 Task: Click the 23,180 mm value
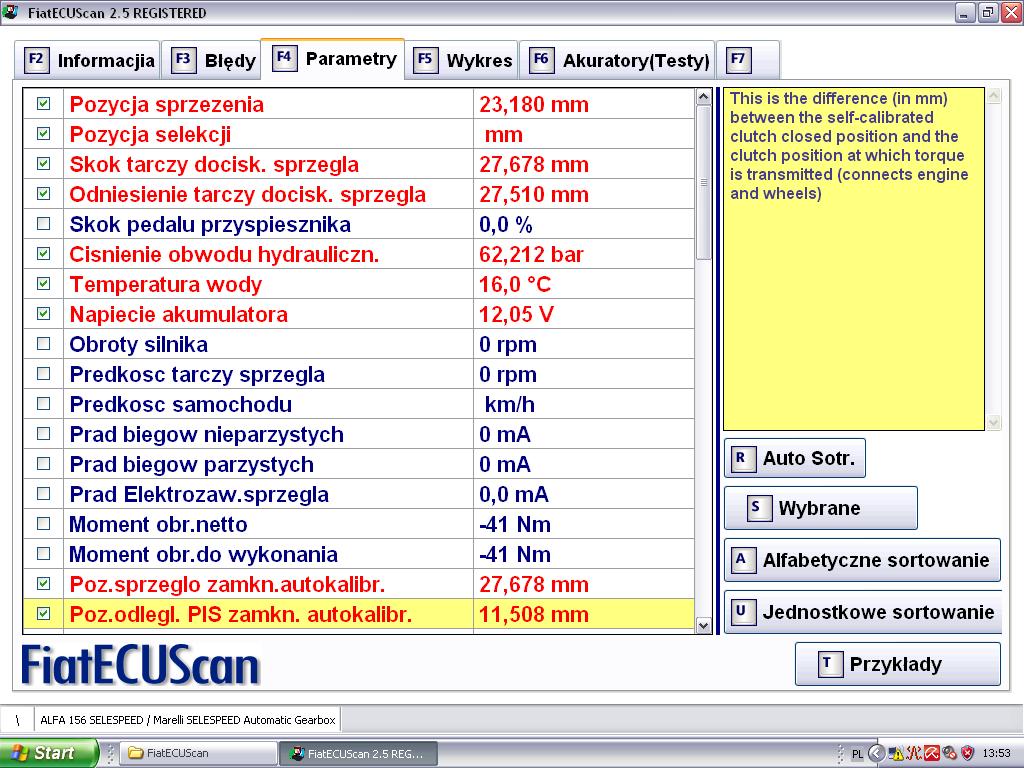534,104
